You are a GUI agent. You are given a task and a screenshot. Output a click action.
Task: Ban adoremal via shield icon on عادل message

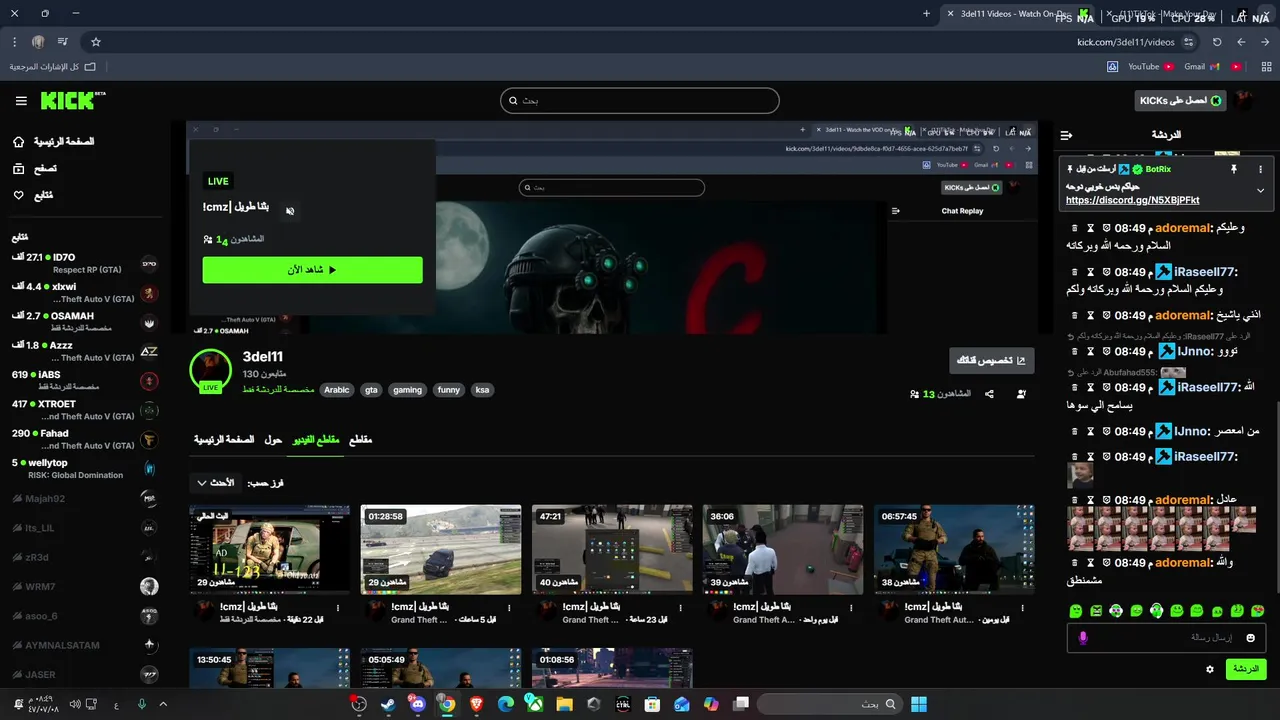point(1107,500)
